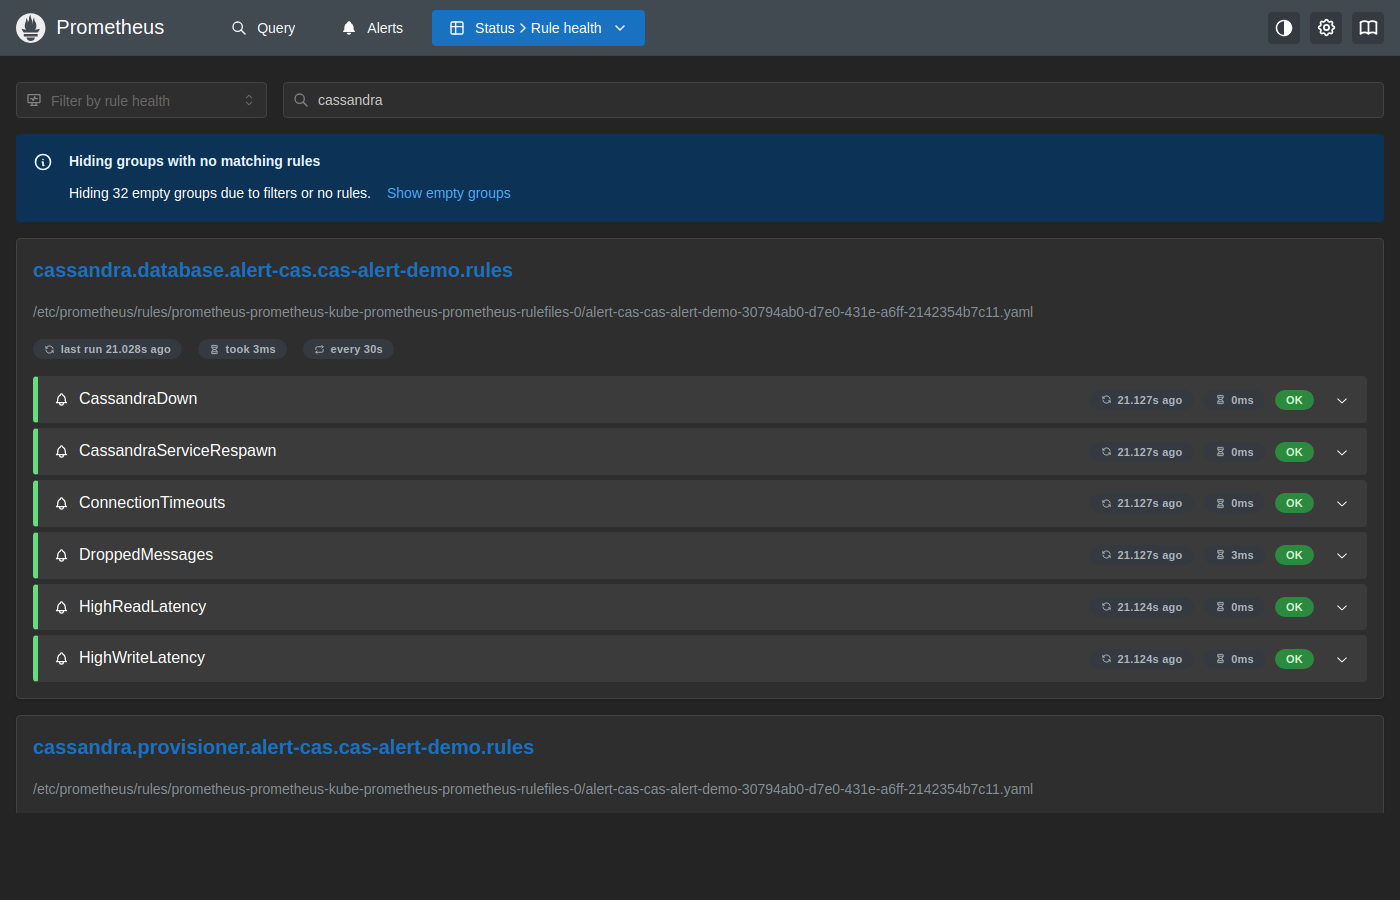
Task: Click the bell icon beside HighWriteLatency
Action: pos(61,658)
